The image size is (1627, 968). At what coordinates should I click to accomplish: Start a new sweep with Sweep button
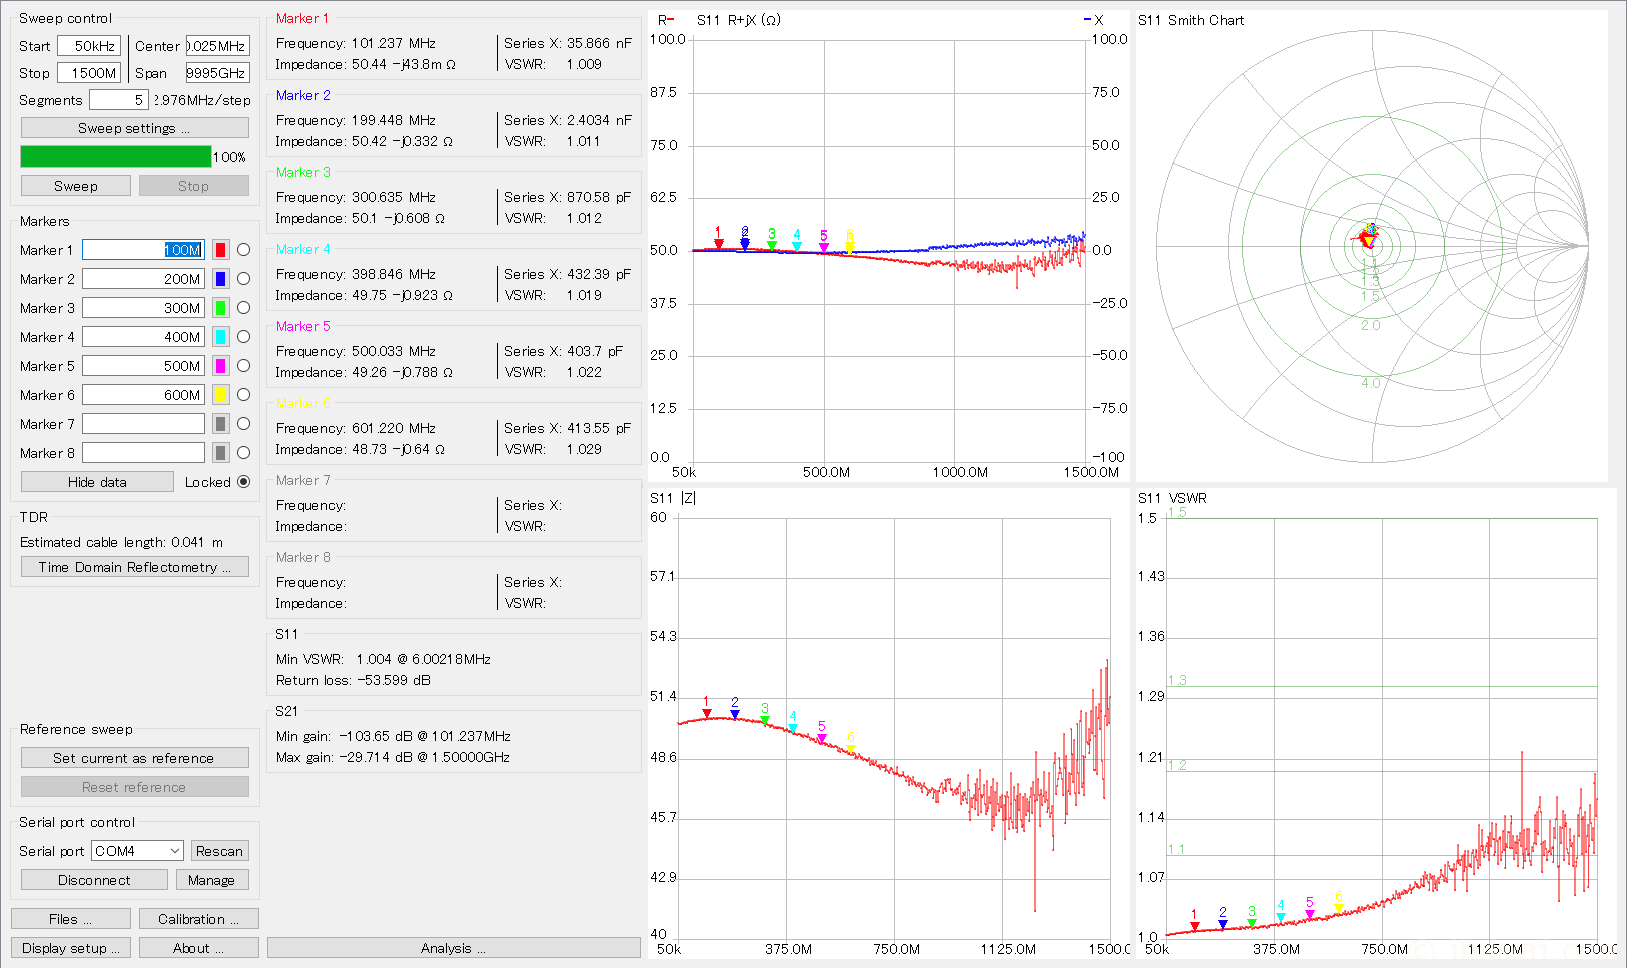coord(76,186)
